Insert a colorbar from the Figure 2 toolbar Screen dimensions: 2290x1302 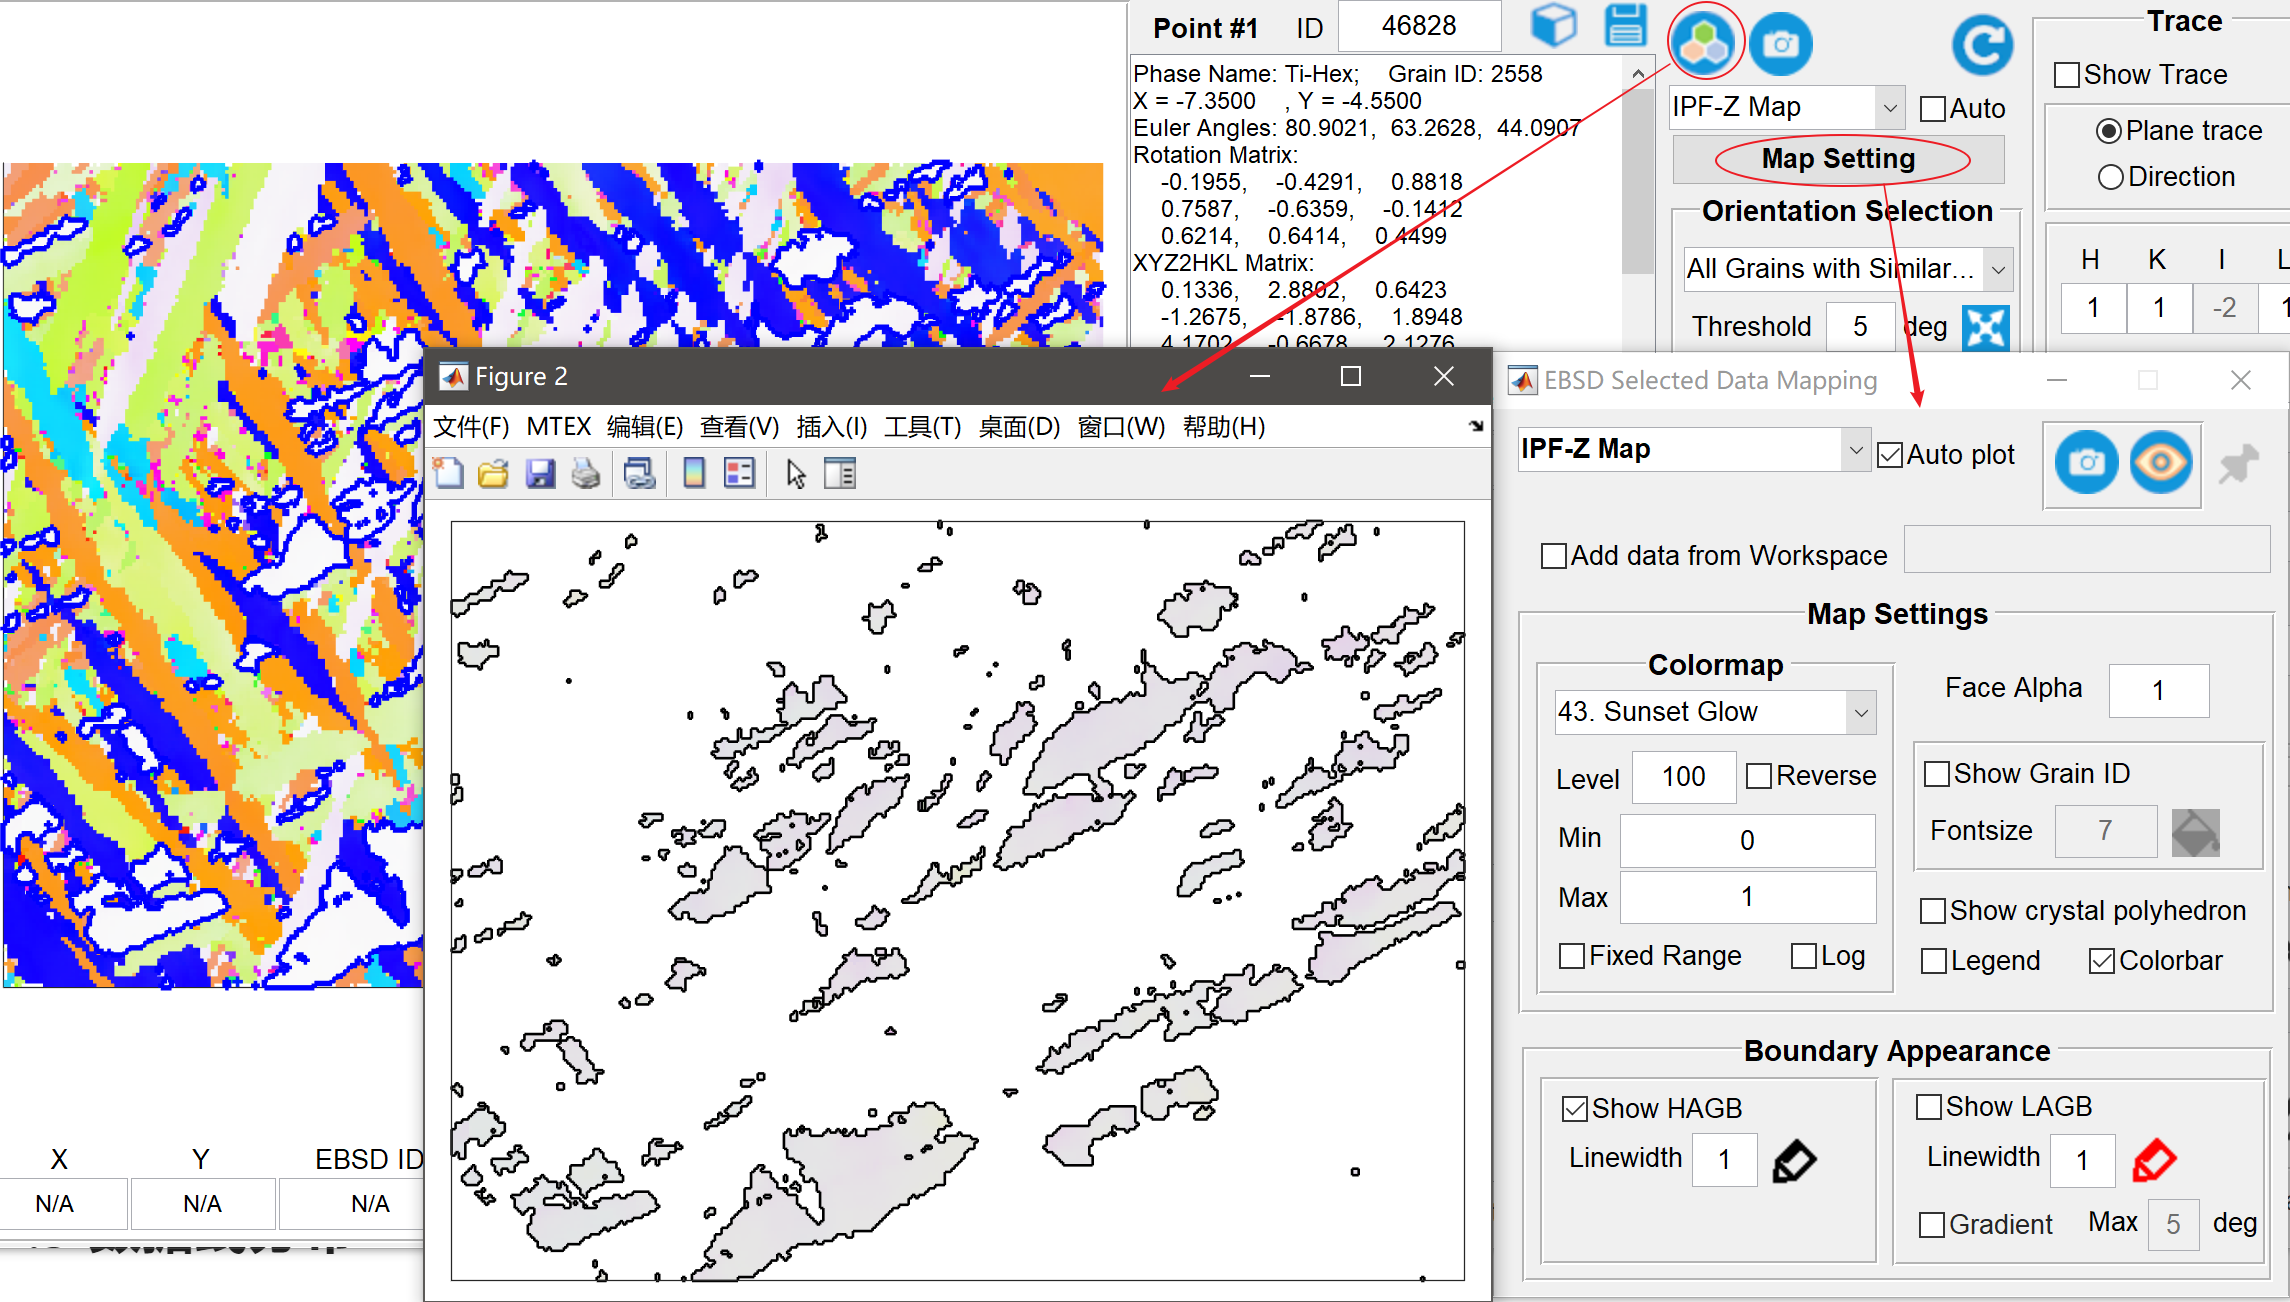(x=693, y=473)
